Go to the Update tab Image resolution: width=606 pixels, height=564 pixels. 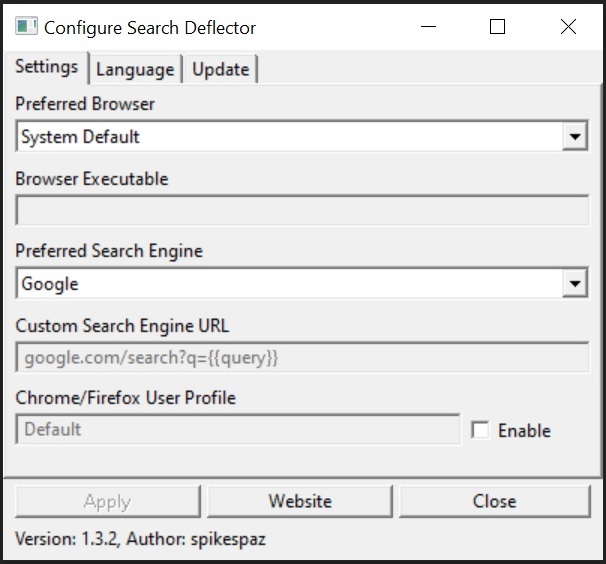point(220,69)
